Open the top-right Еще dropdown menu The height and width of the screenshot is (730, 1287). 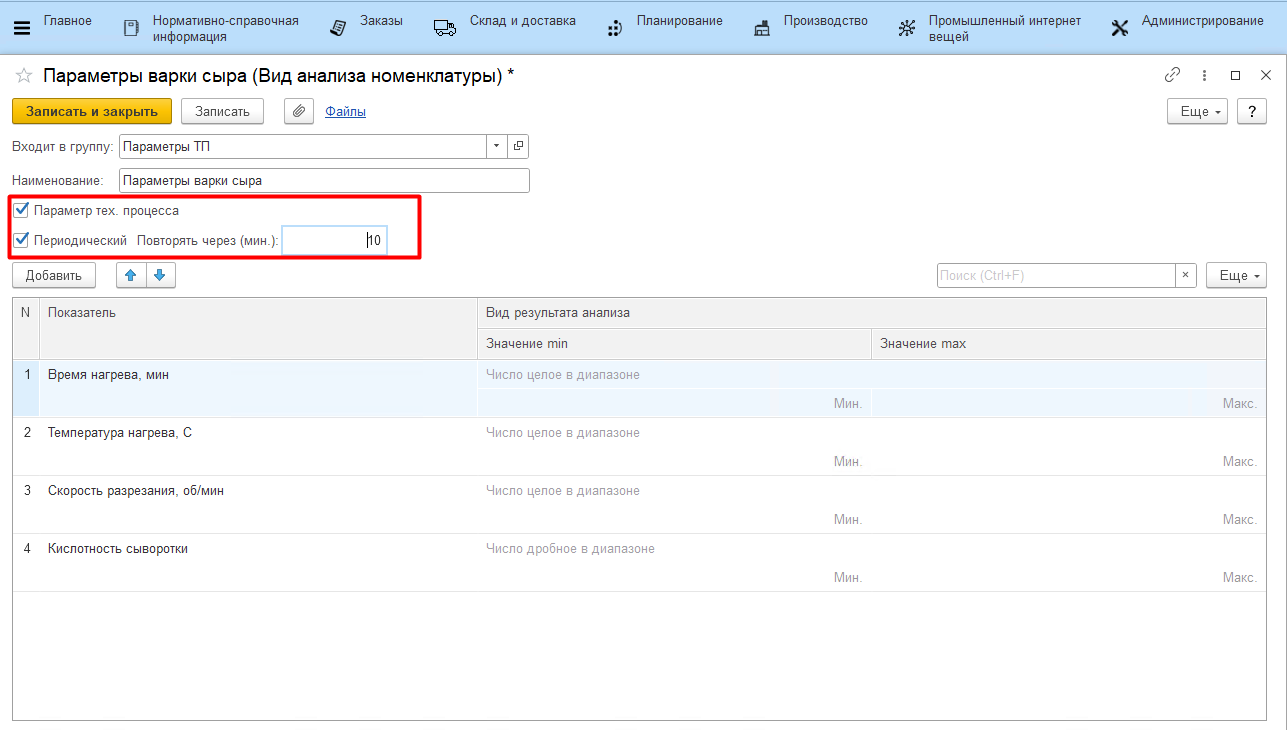pos(1197,111)
